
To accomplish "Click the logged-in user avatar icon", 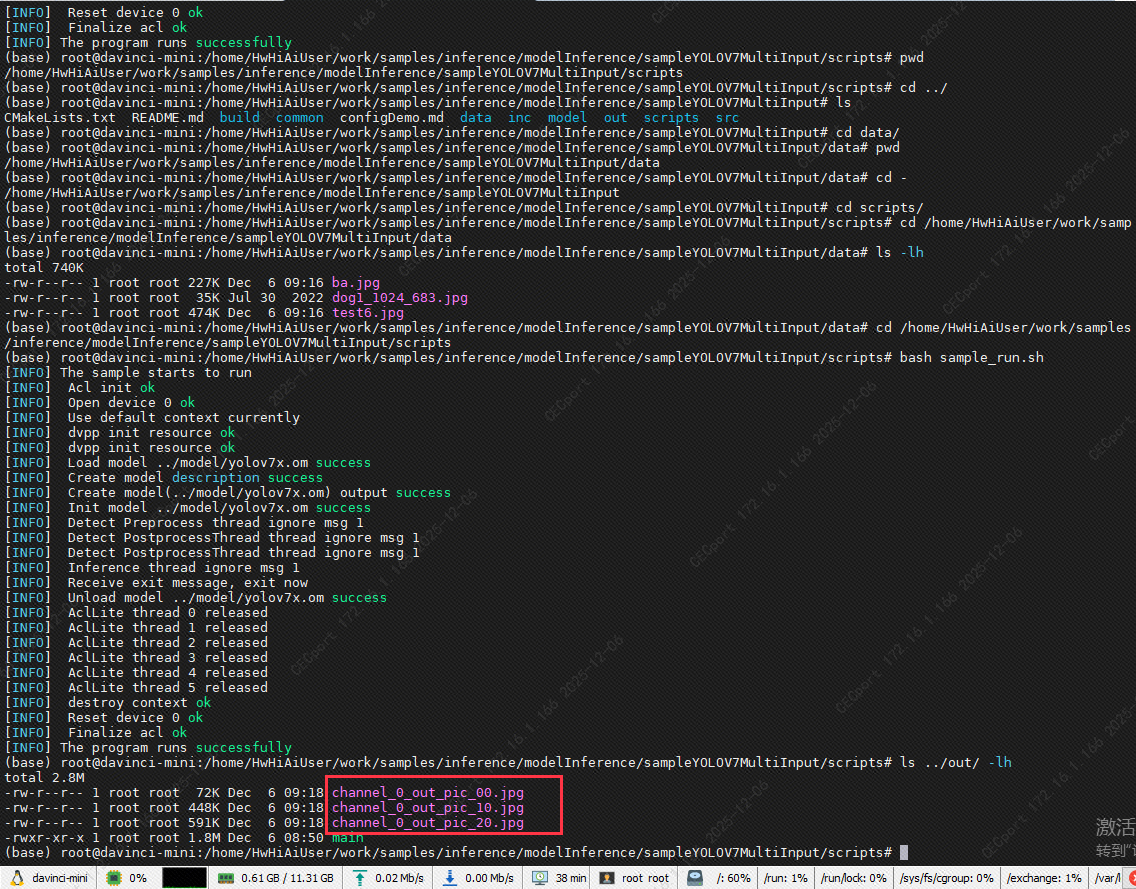I will (x=607, y=878).
